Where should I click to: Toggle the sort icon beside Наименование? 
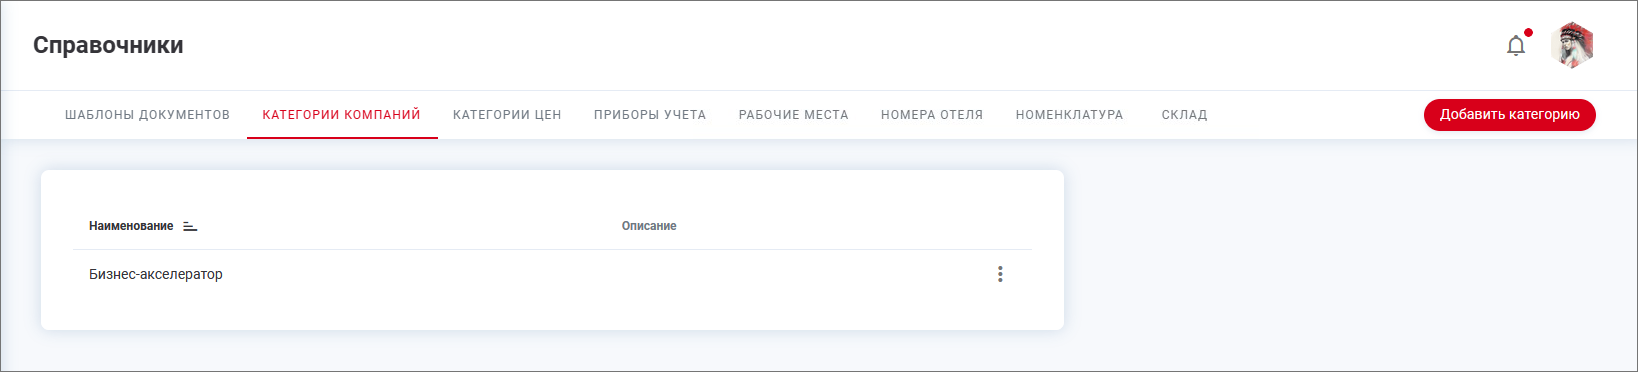coord(190,226)
